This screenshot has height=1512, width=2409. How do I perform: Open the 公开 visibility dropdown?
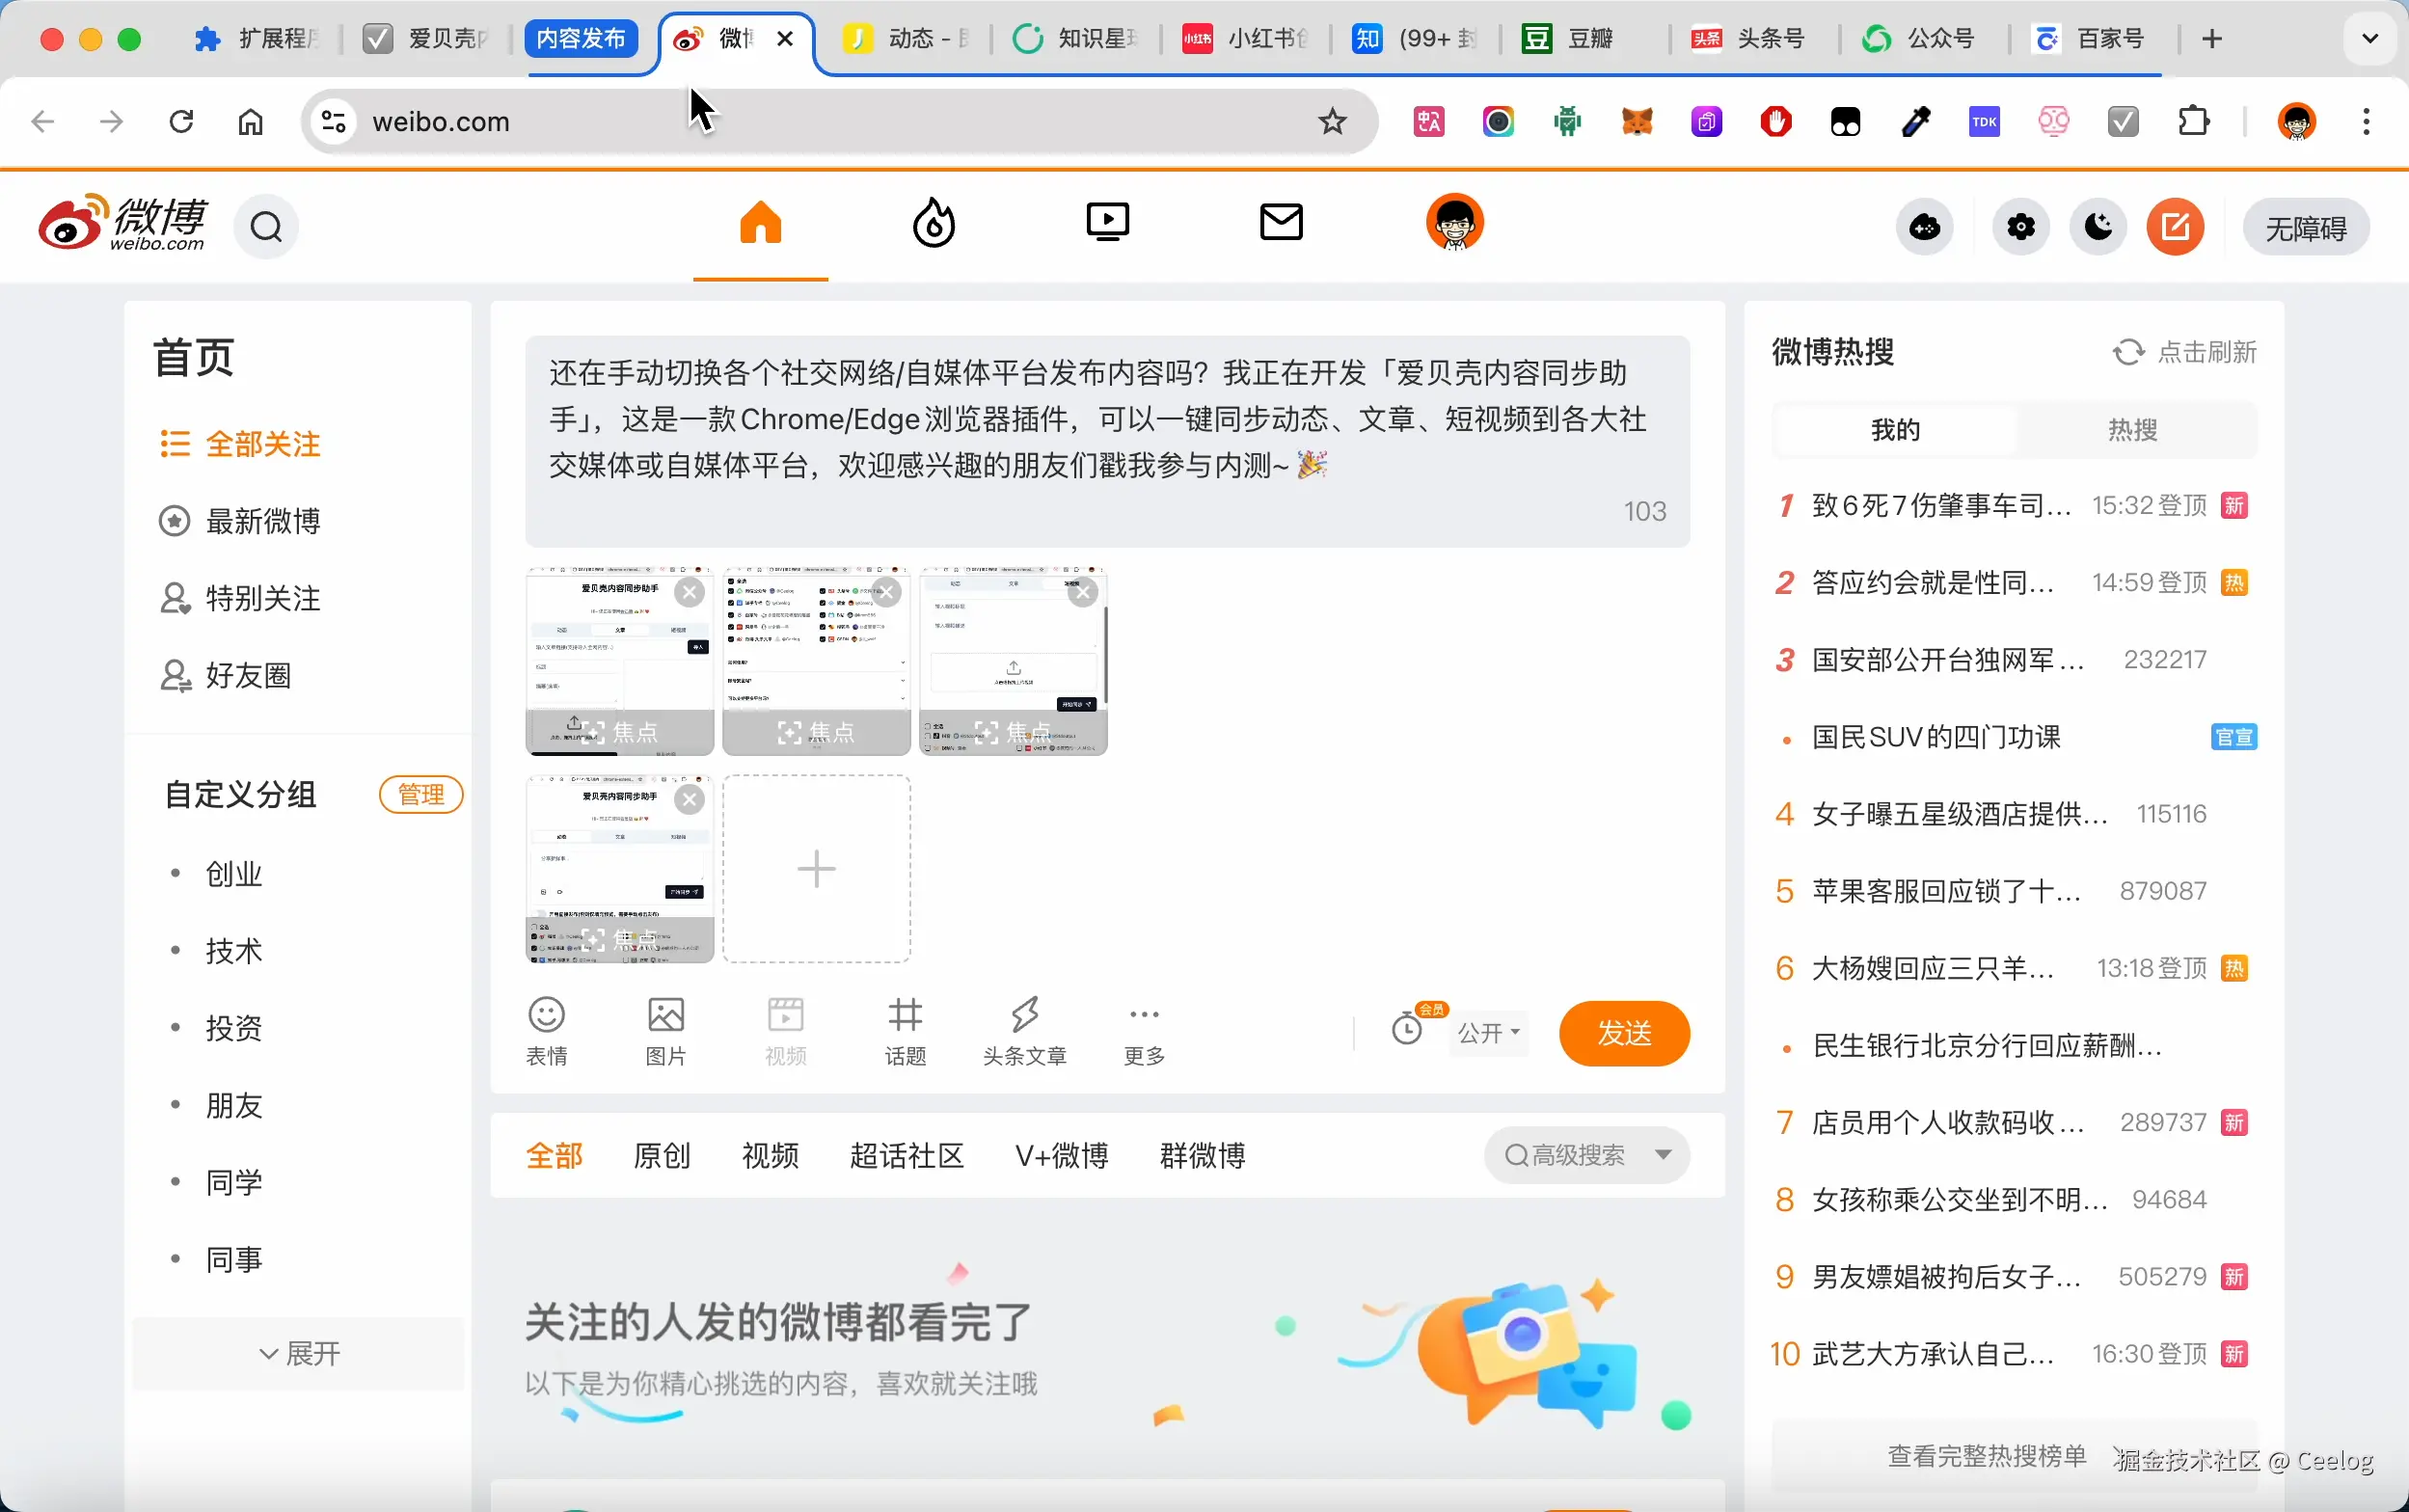pyautogui.click(x=1488, y=1032)
